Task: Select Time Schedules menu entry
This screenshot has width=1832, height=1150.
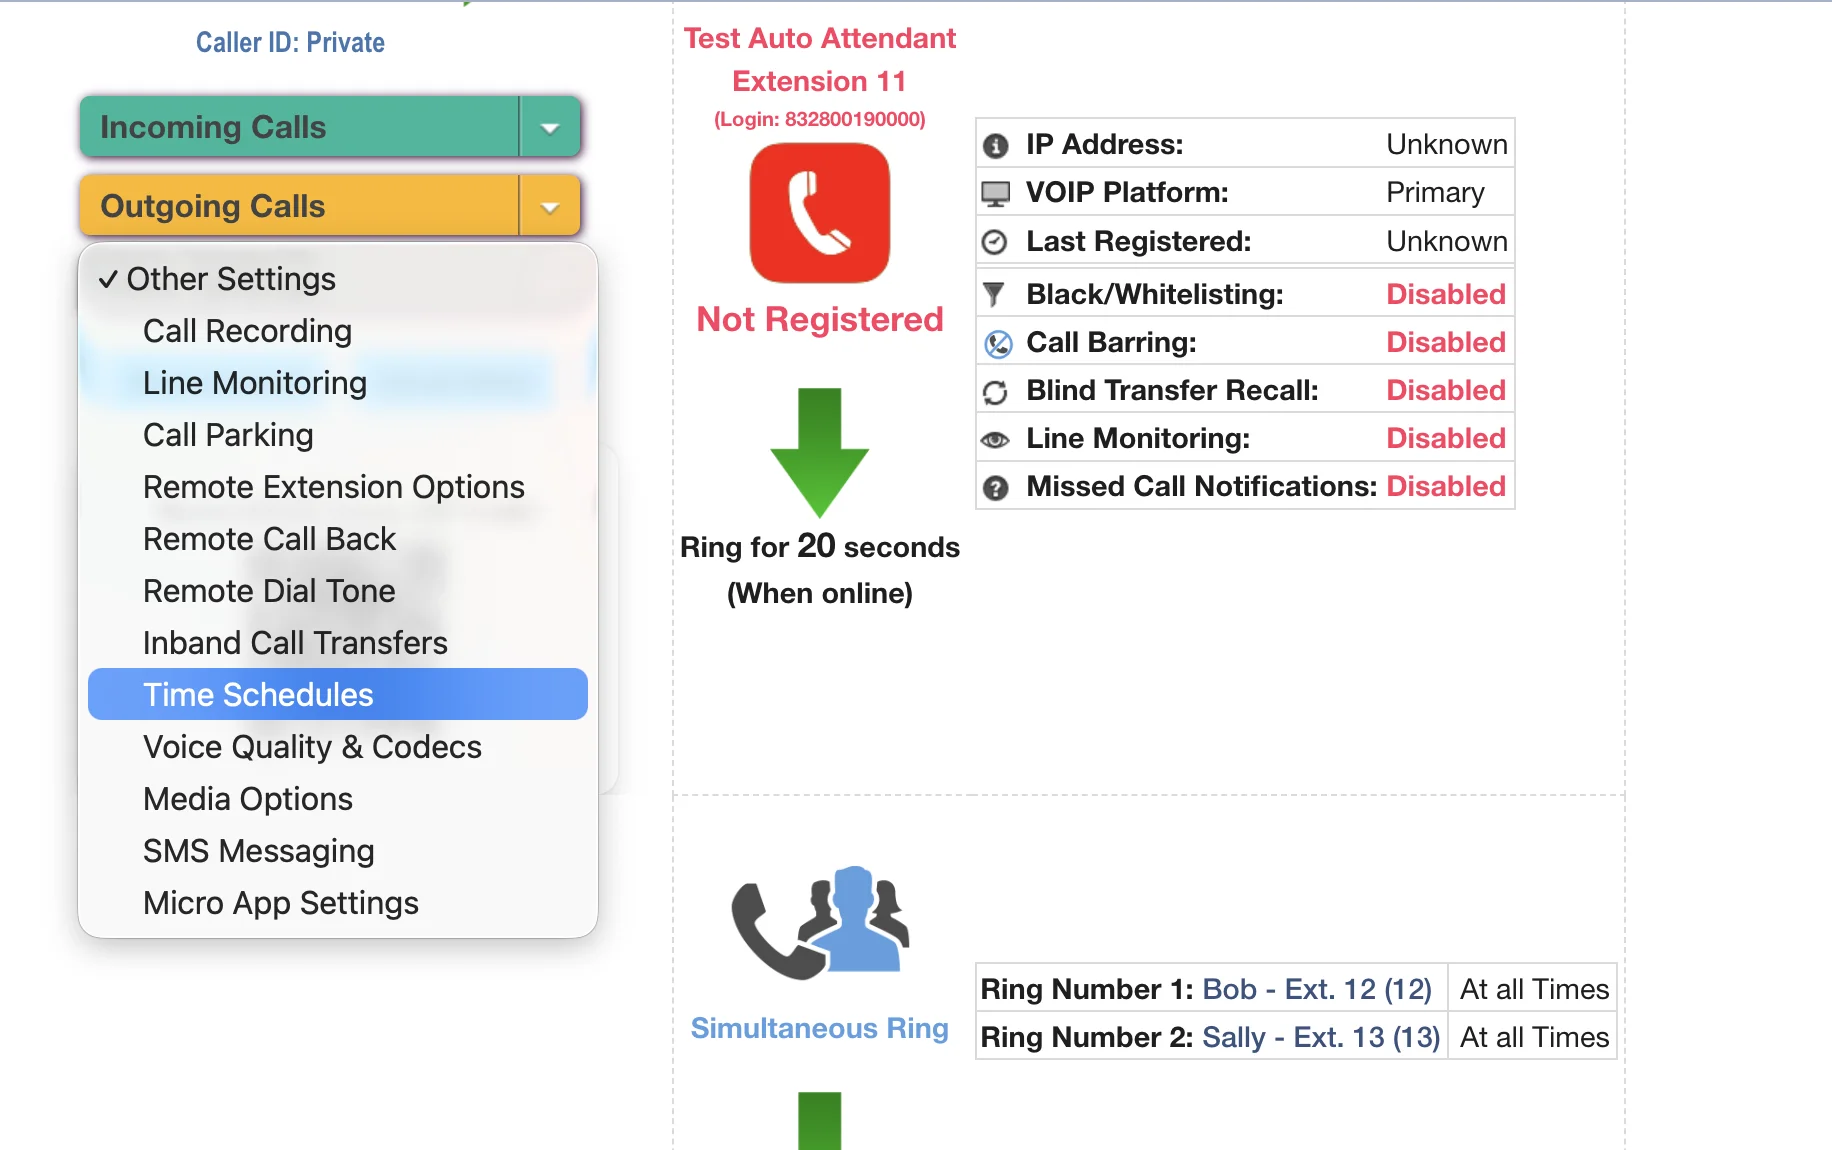Action: click(x=258, y=694)
